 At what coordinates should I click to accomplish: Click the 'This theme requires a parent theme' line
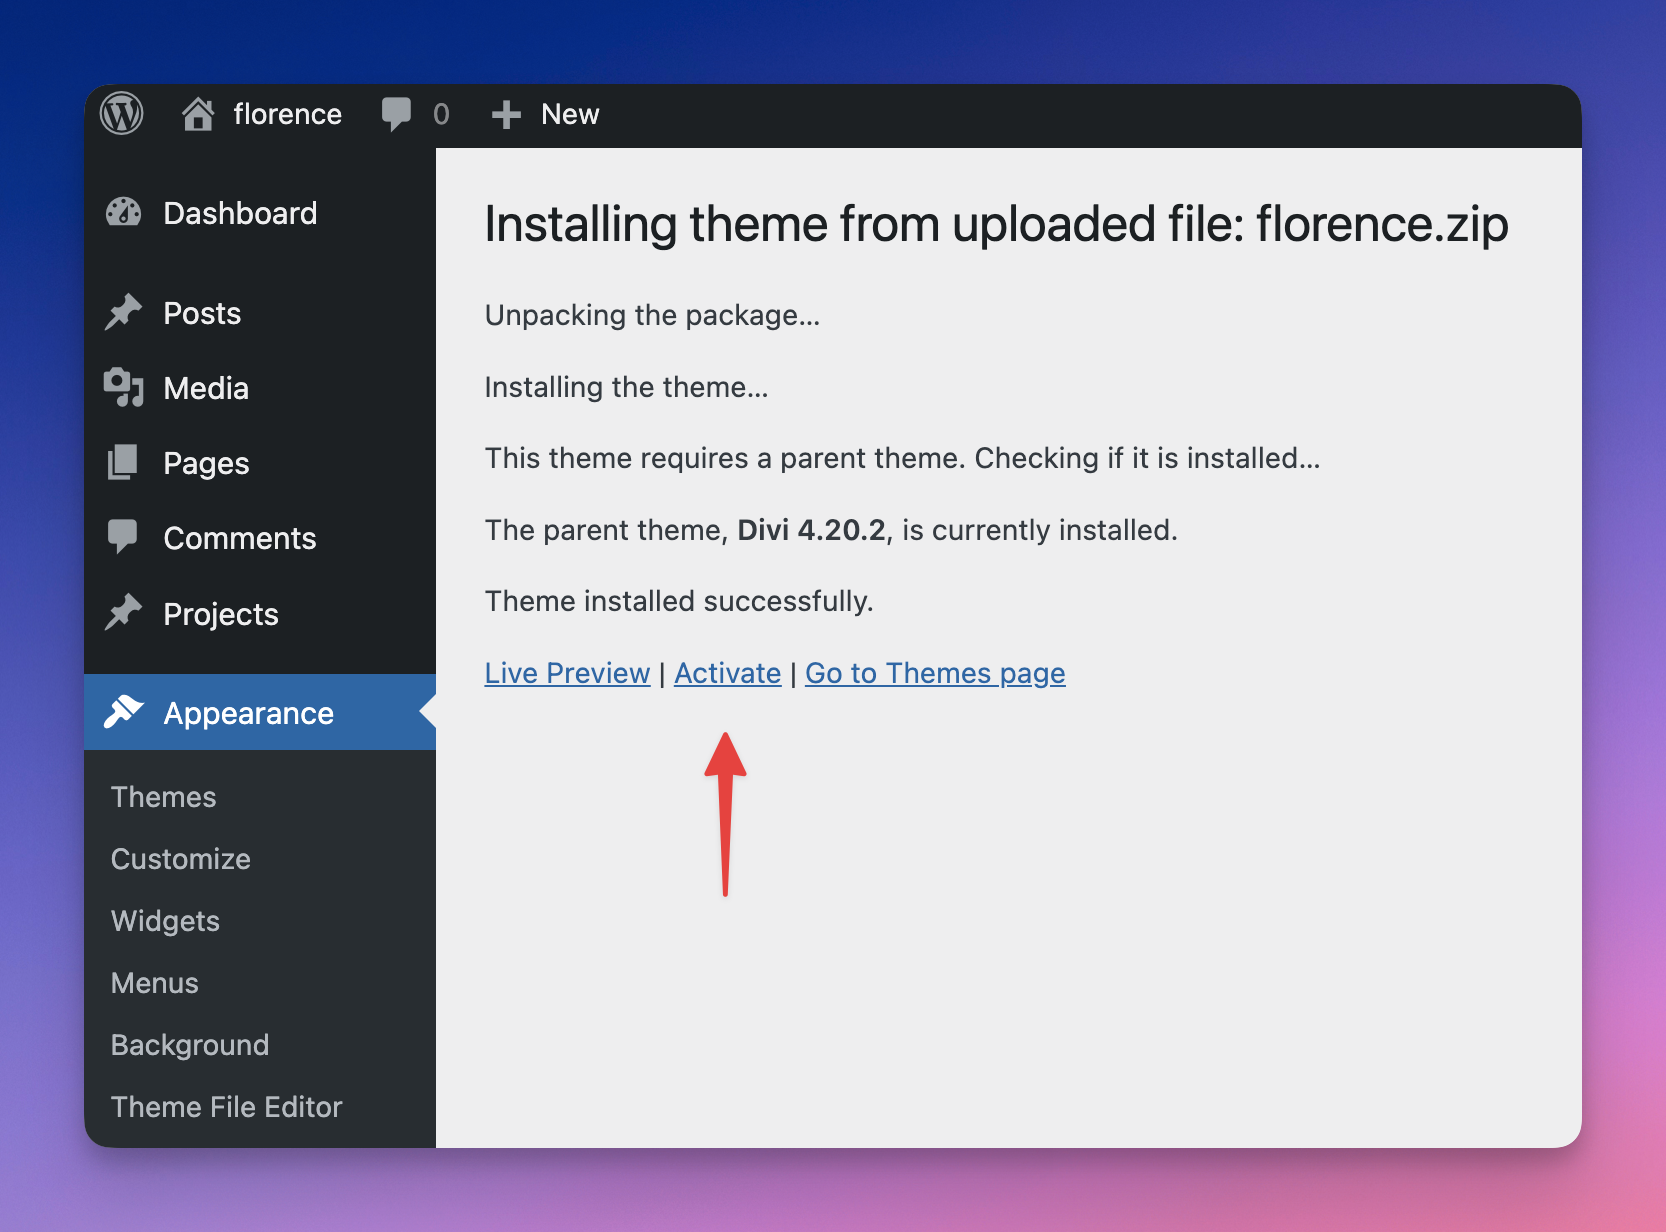coord(903,458)
